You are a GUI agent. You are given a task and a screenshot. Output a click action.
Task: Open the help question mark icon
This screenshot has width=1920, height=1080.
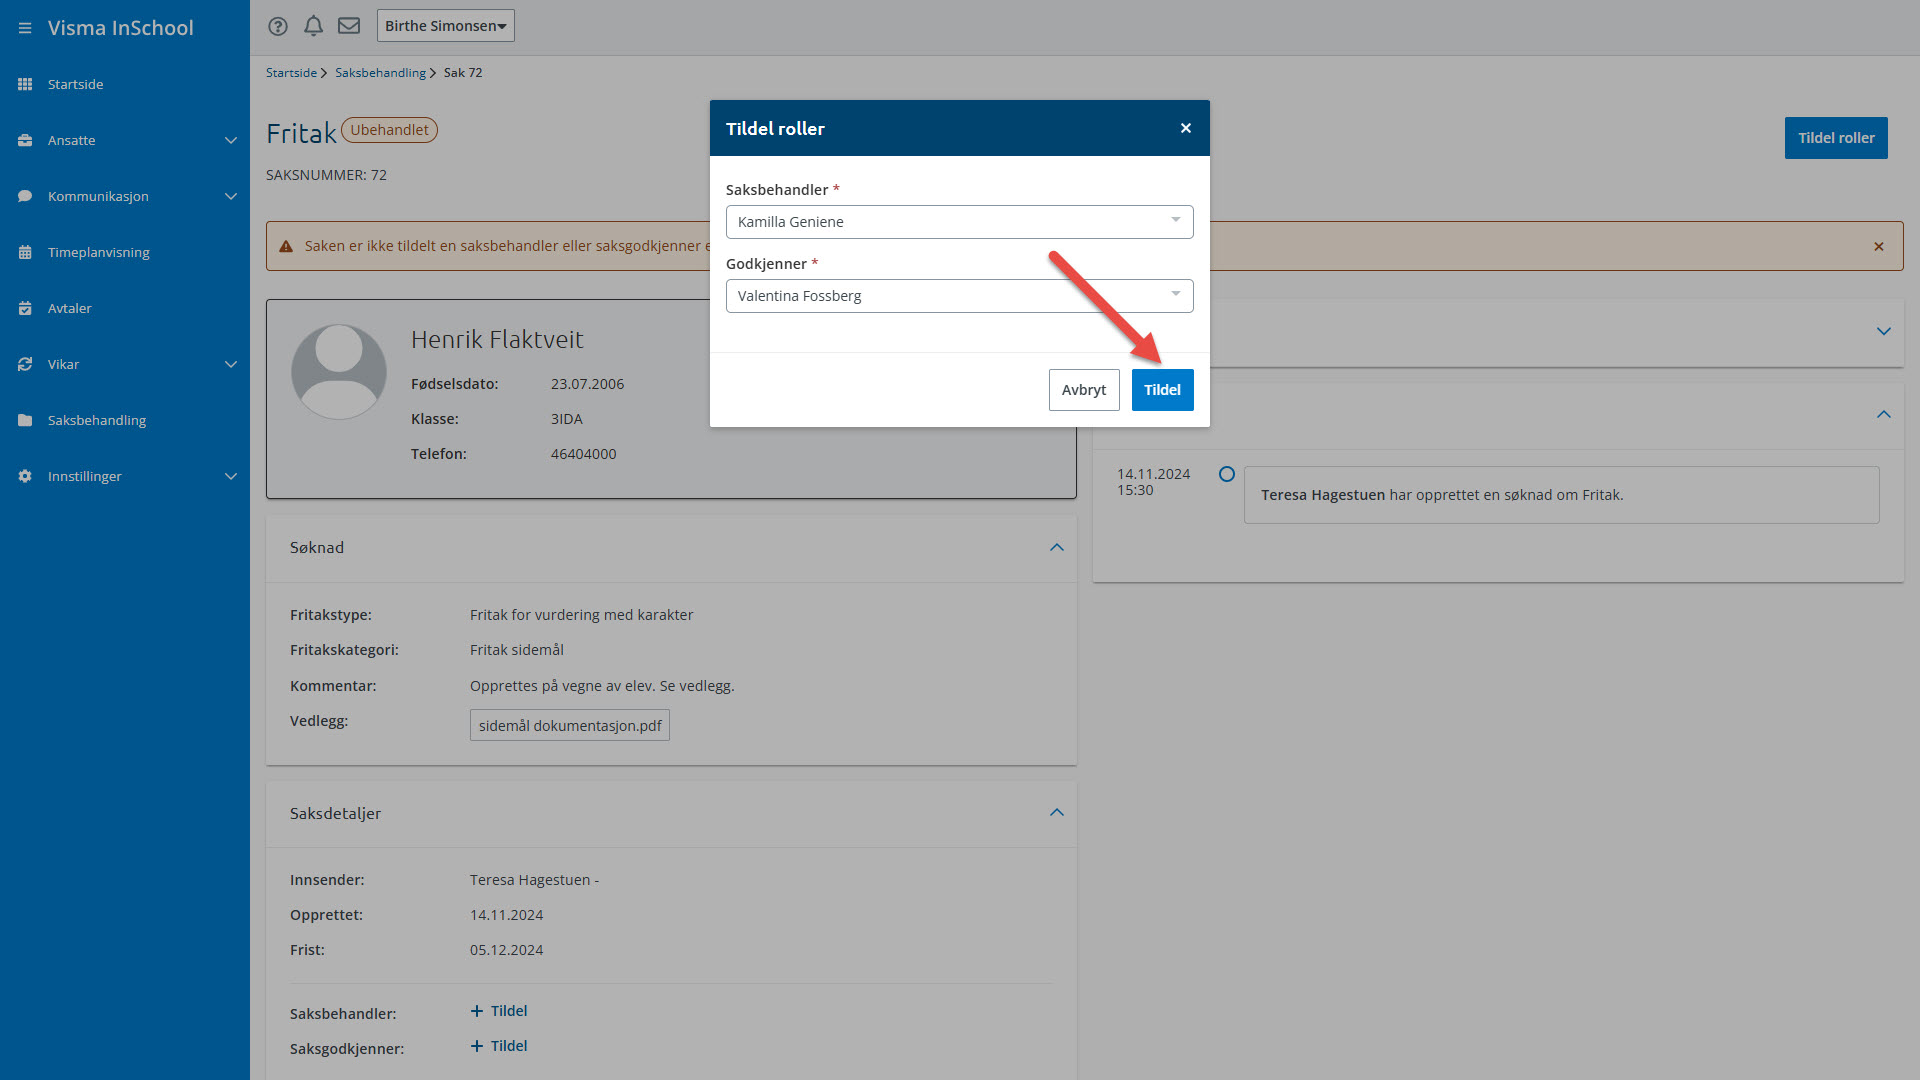pos(278,26)
